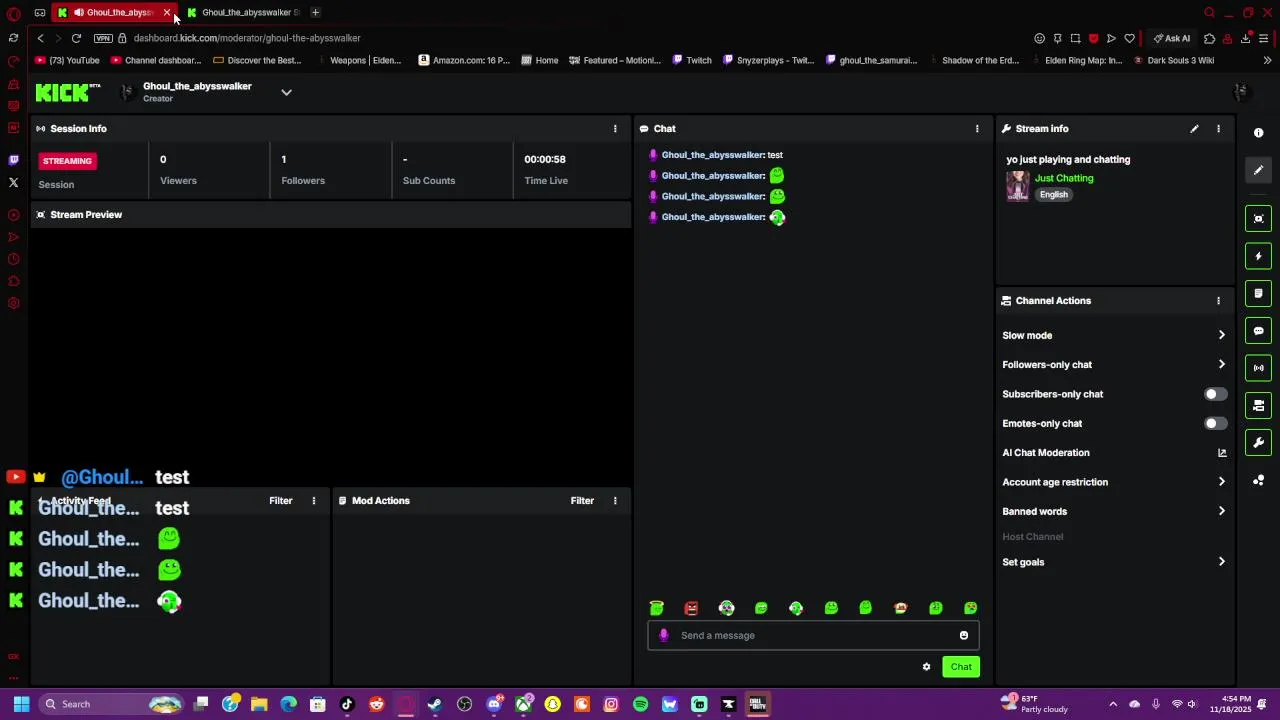Viewport: 1280px width, 720px height.
Task: Toggle the broadcast signal widget in right sidebar
Action: 1258,368
